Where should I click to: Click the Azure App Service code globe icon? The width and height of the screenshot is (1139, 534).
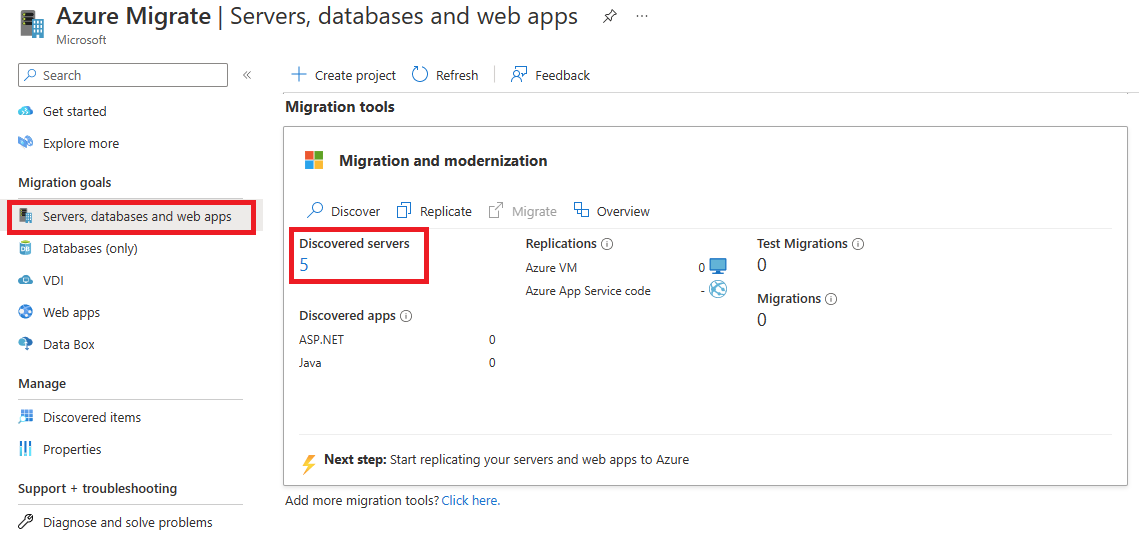[718, 289]
